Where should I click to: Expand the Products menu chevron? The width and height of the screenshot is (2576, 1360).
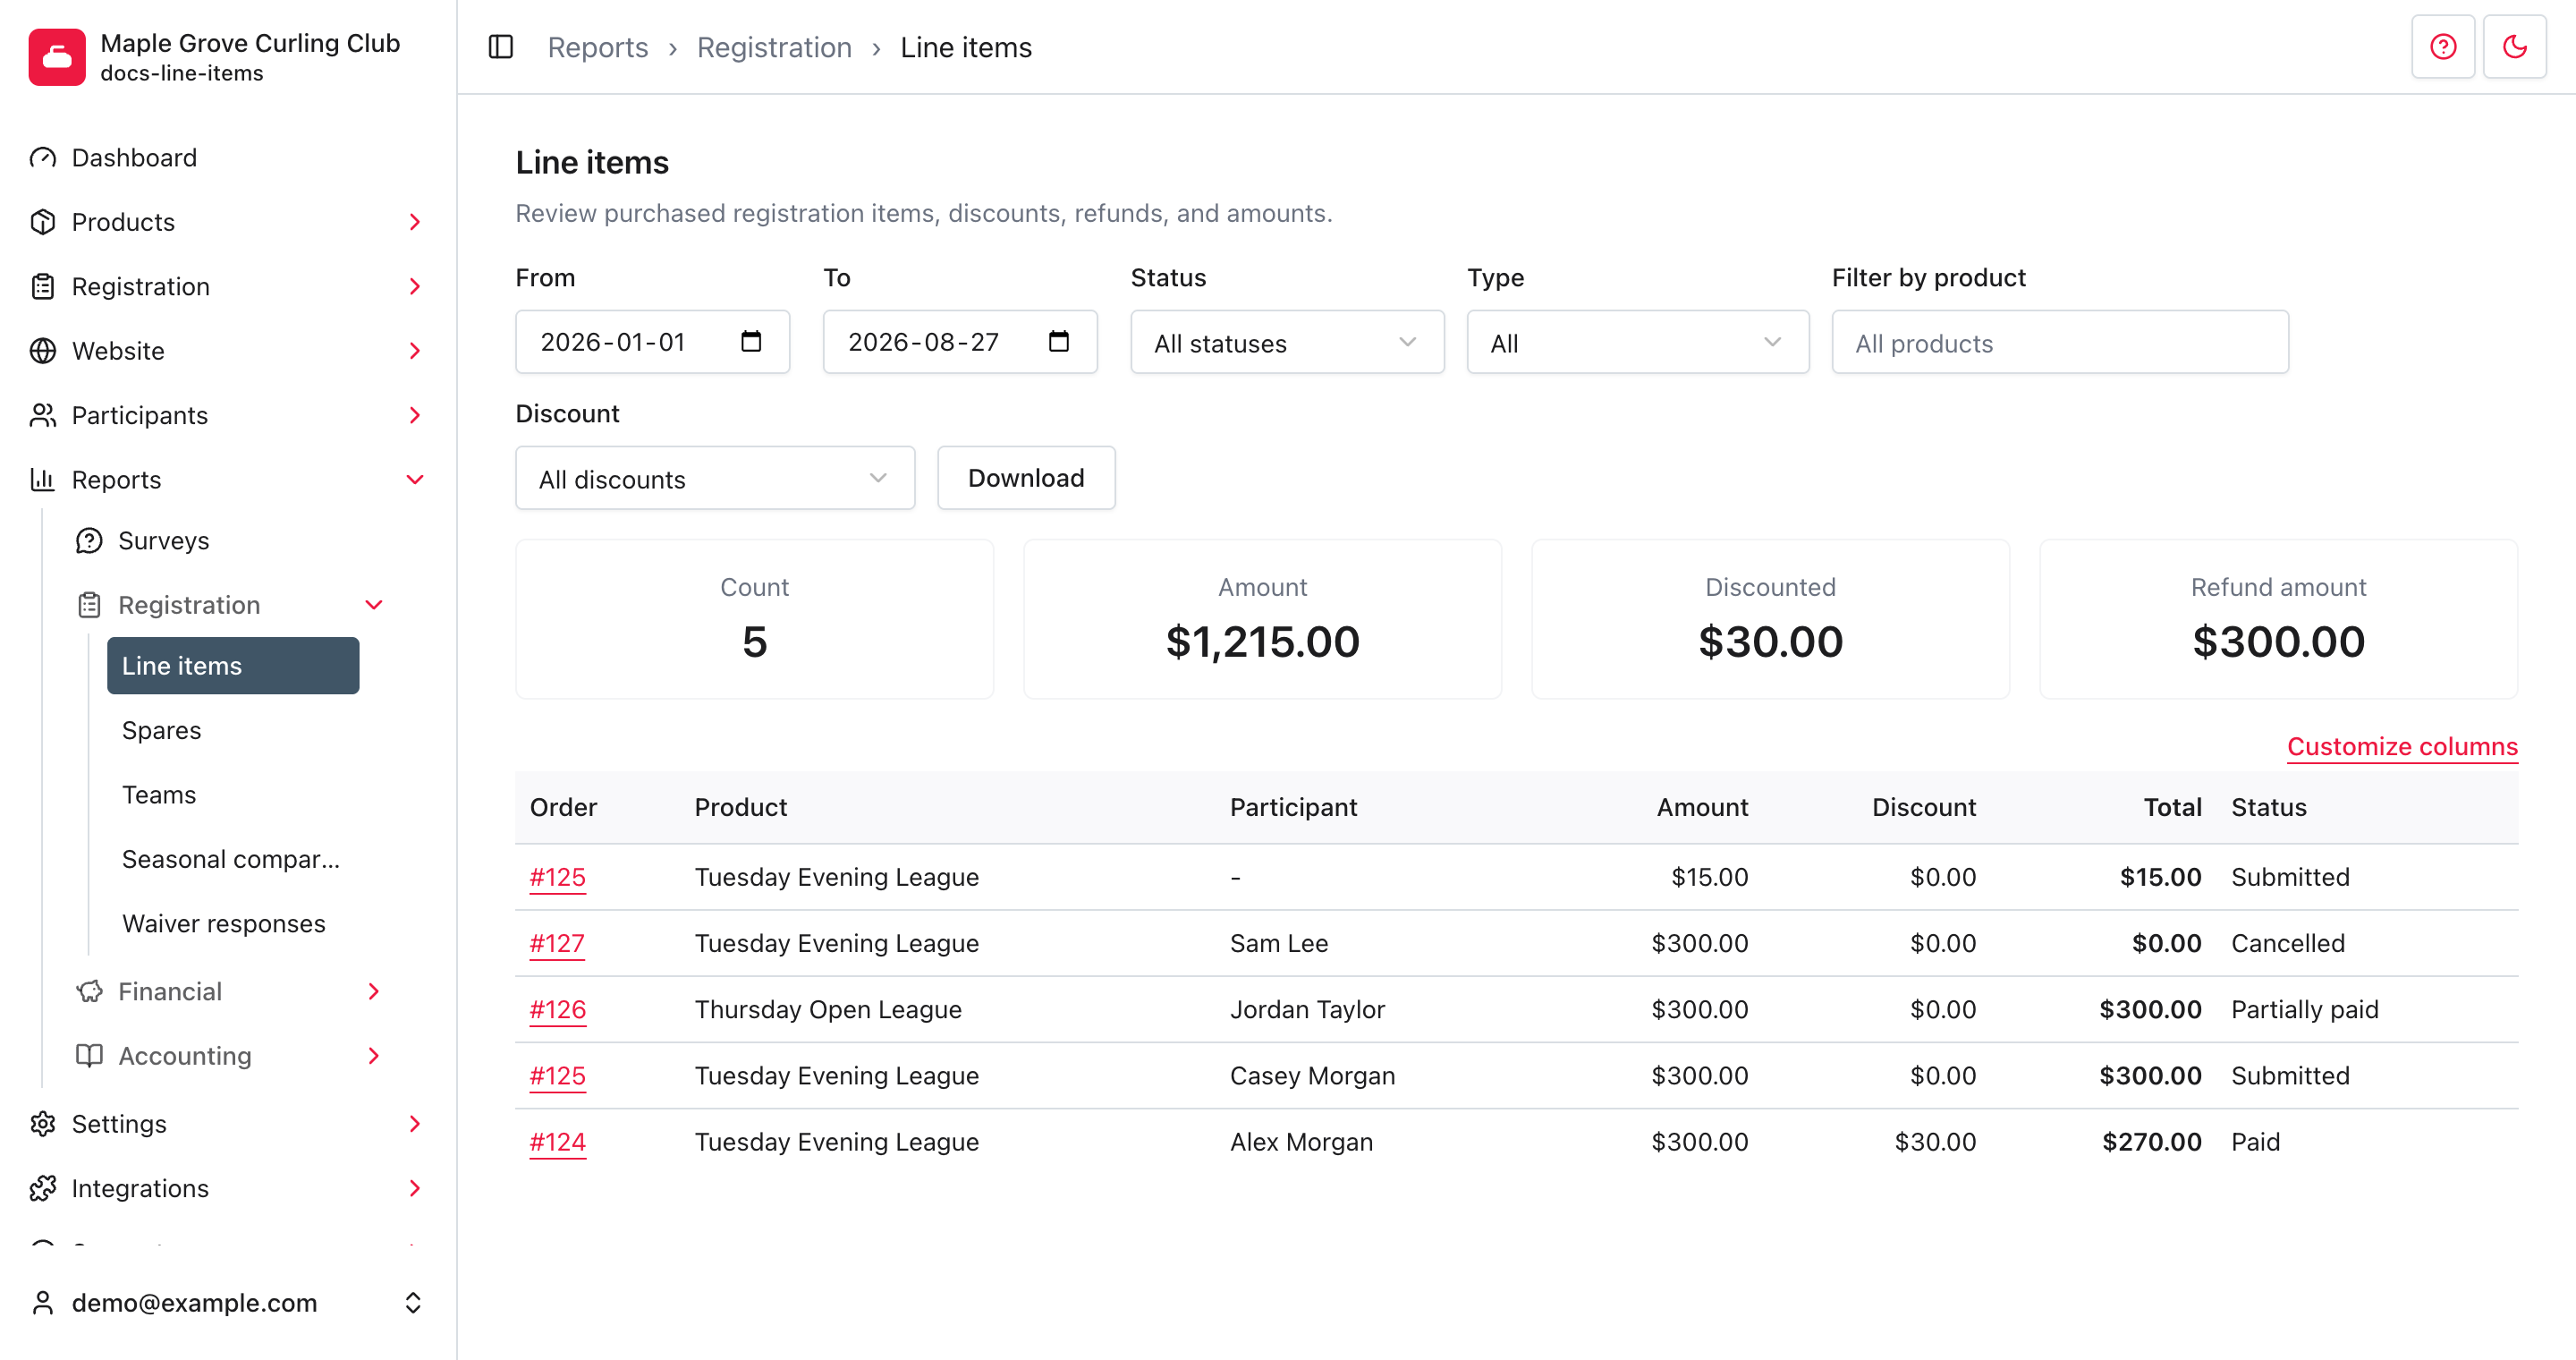point(415,222)
